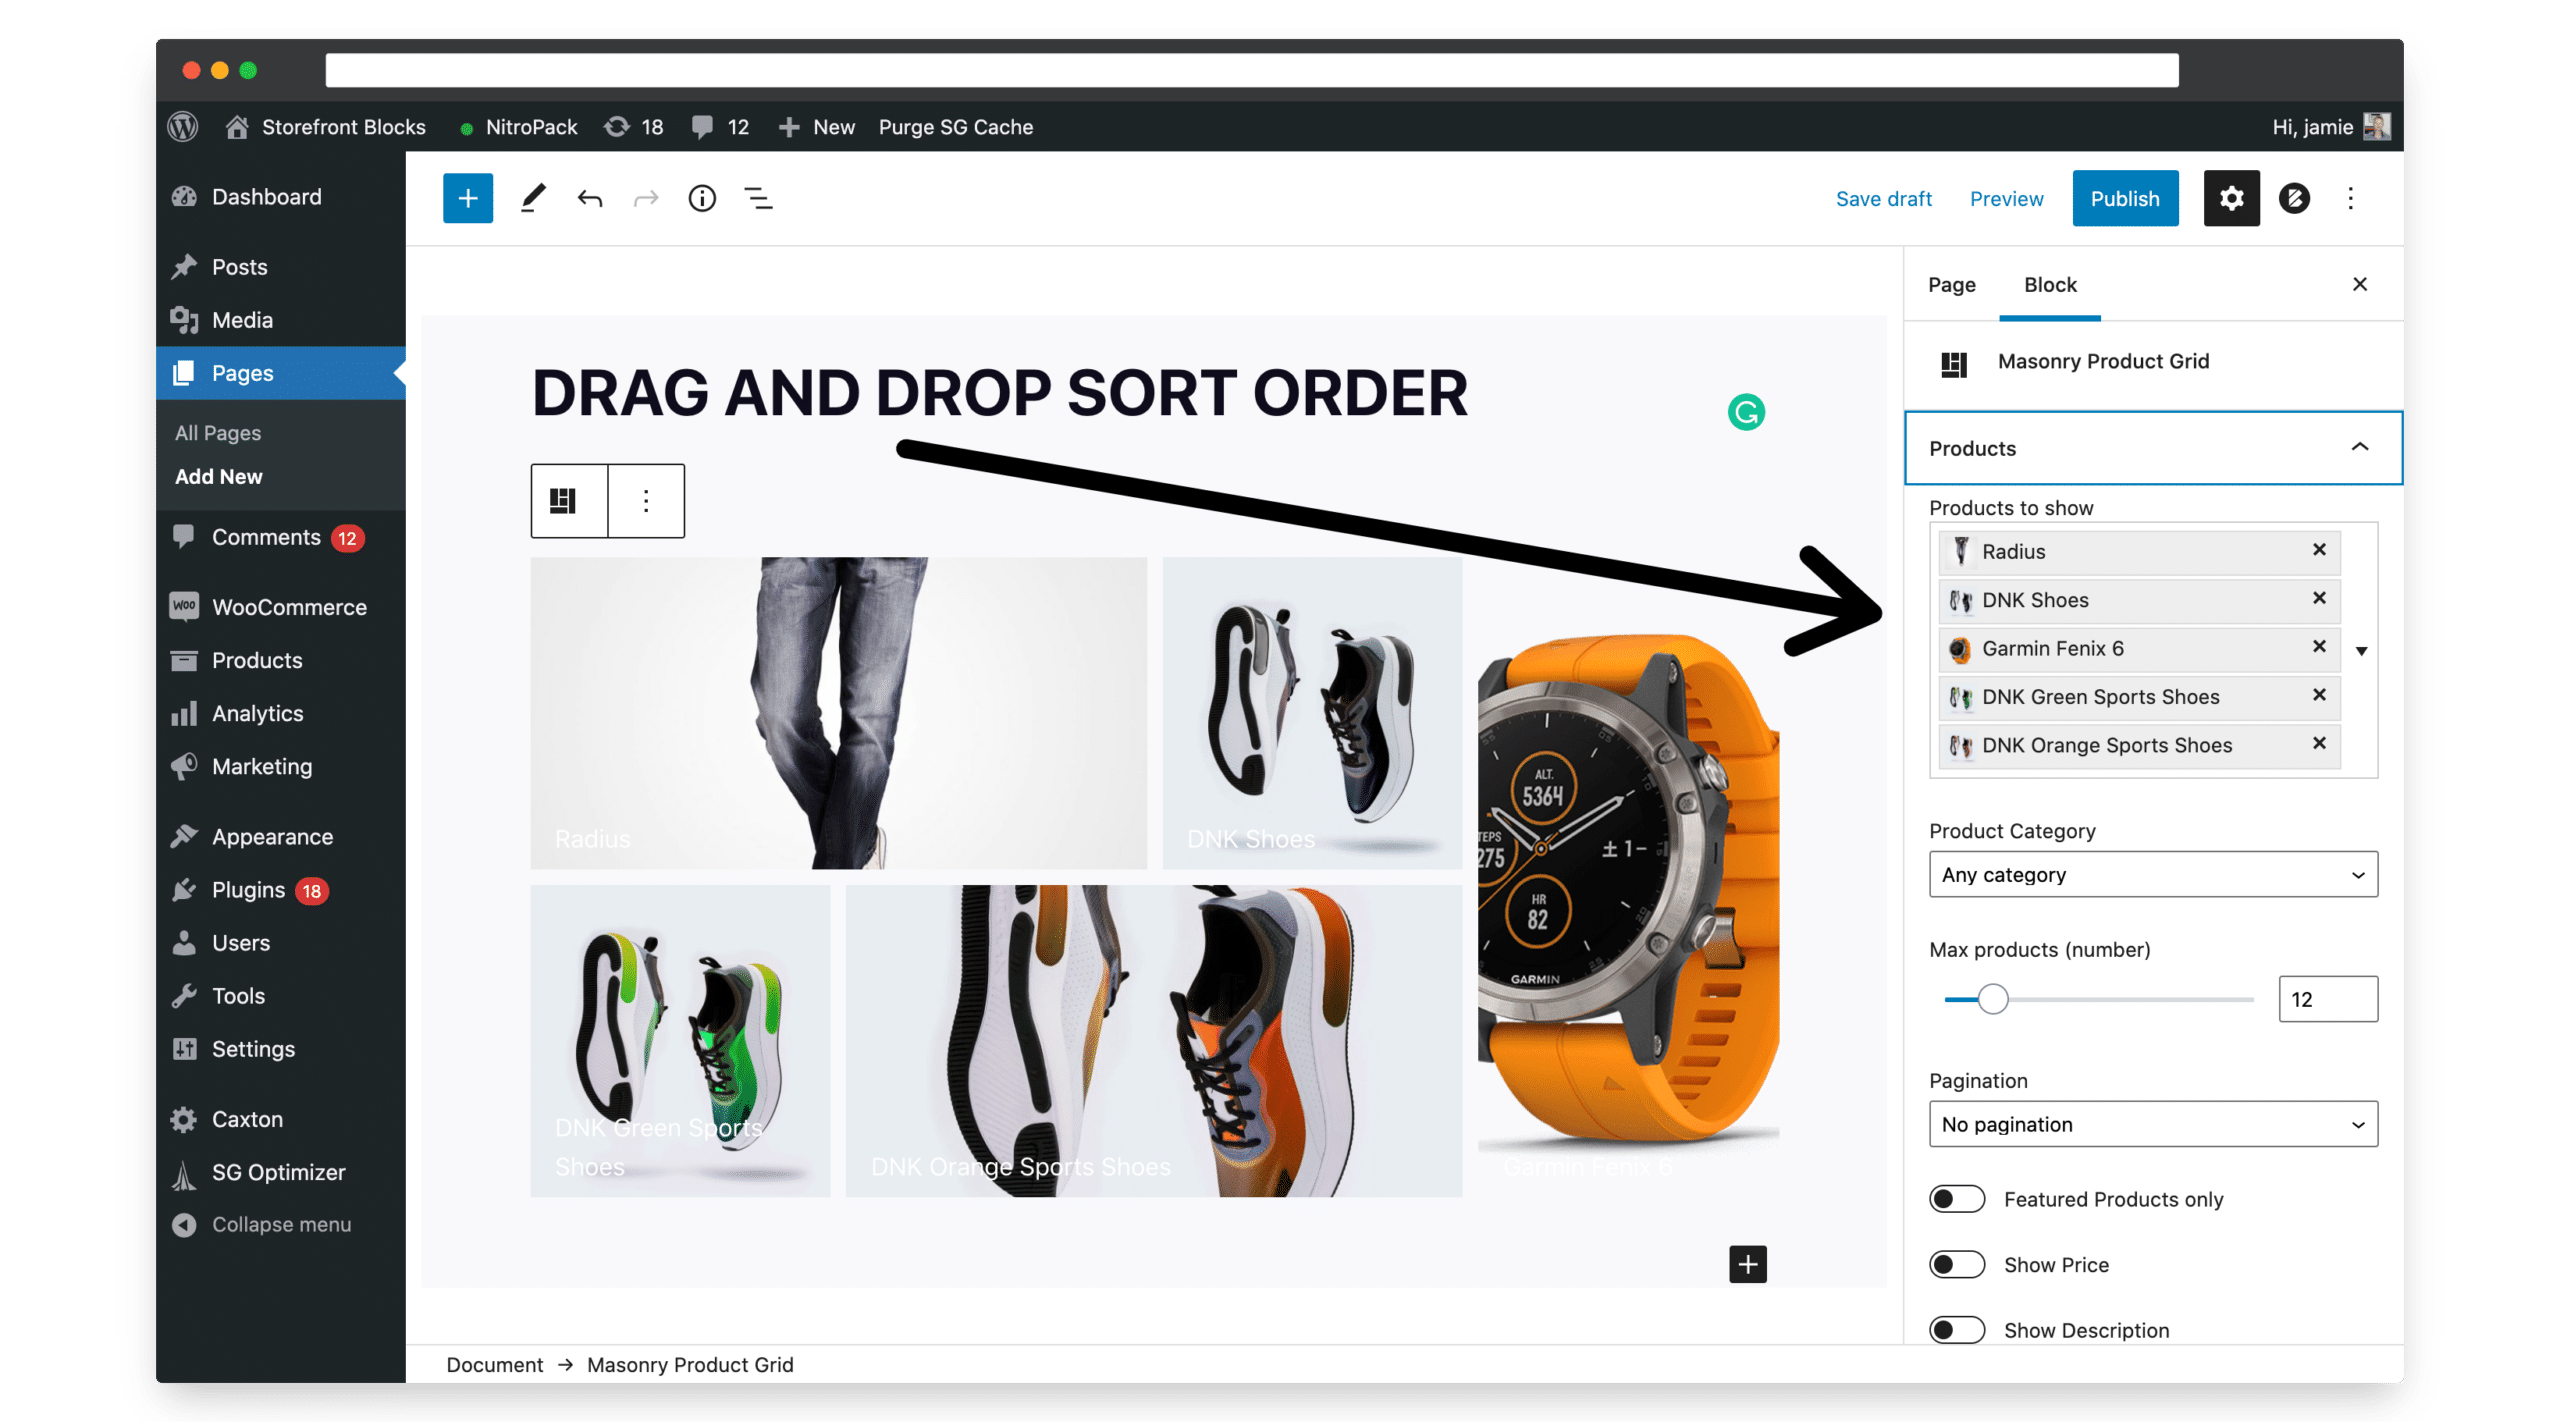Click the Publish button

coord(2124,198)
